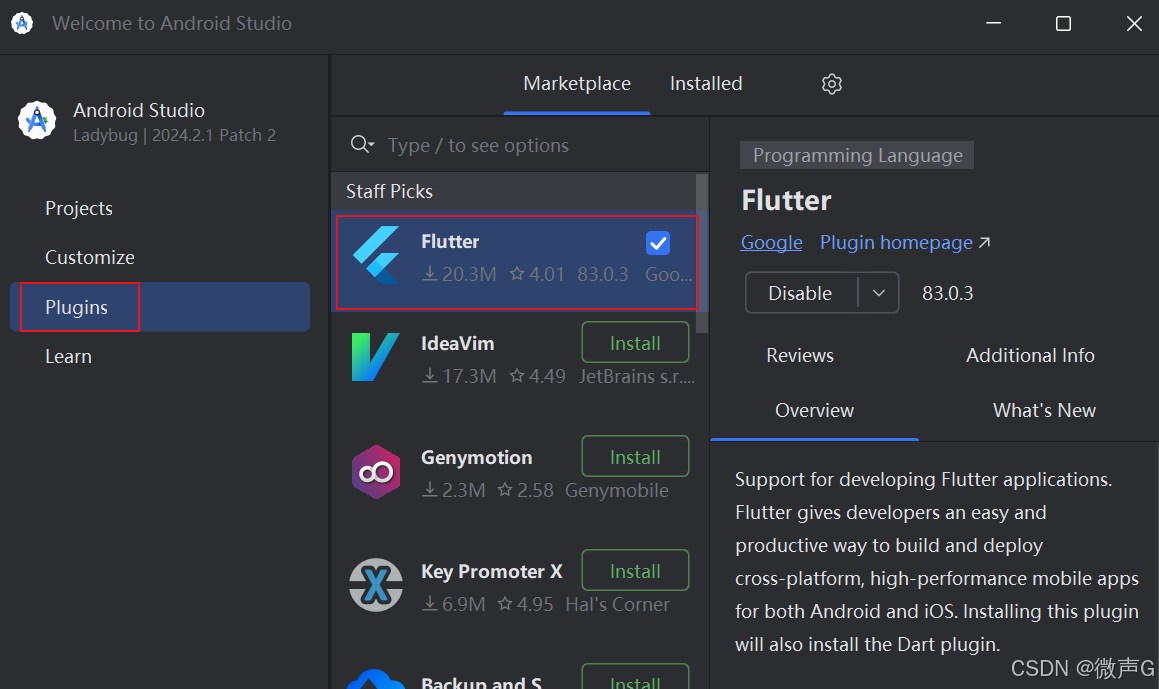Switch to the Installed tab
The height and width of the screenshot is (689, 1159).
(706, 84)
